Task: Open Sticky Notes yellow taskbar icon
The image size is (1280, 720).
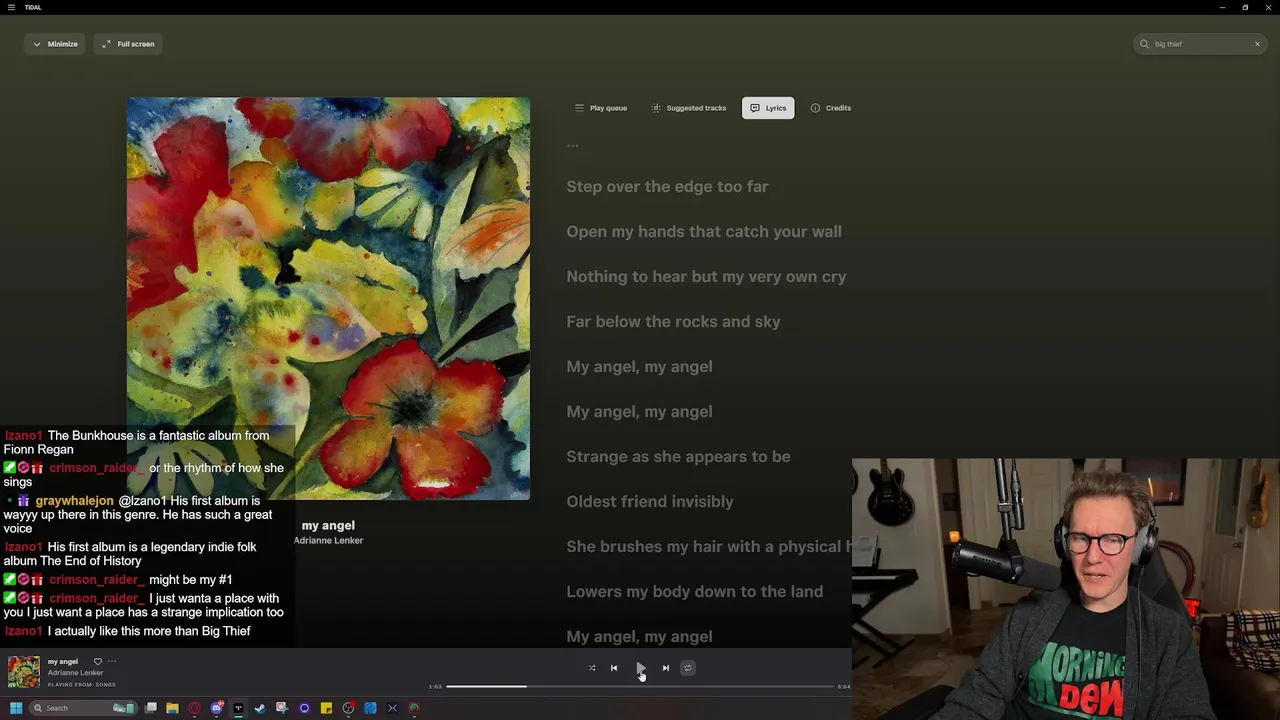Action: pos(326,708)
